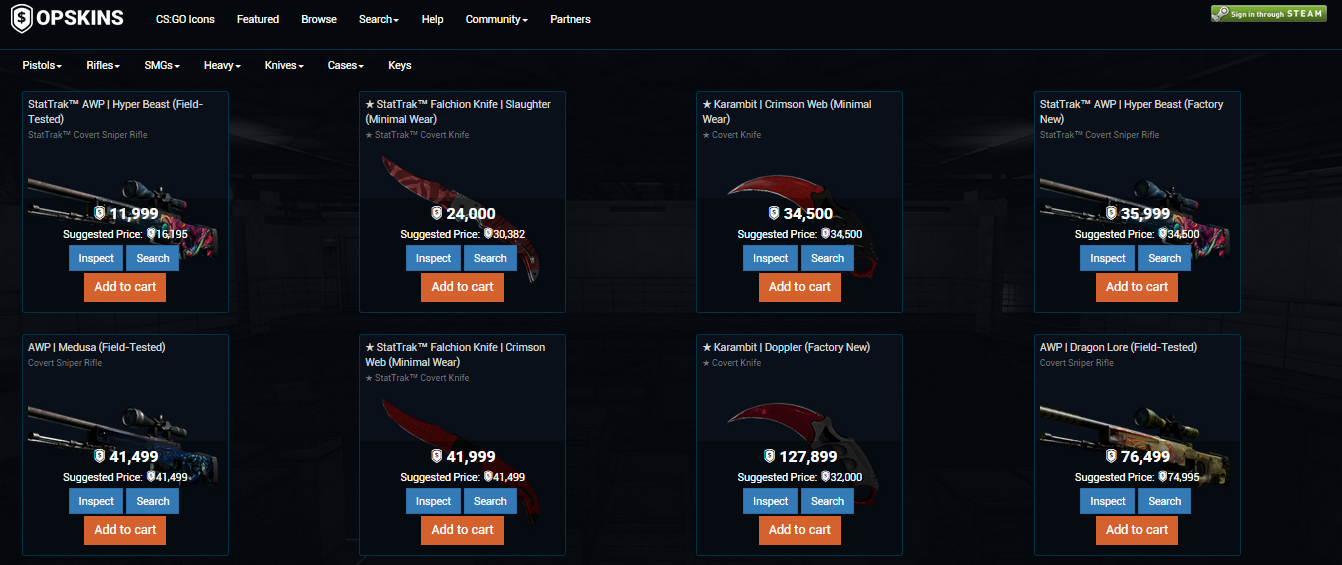Open Karambit Crimson Web (Minimal Wear) title
The width and height of the screenshot is (1342, 565).
click(x=787, y=111)
